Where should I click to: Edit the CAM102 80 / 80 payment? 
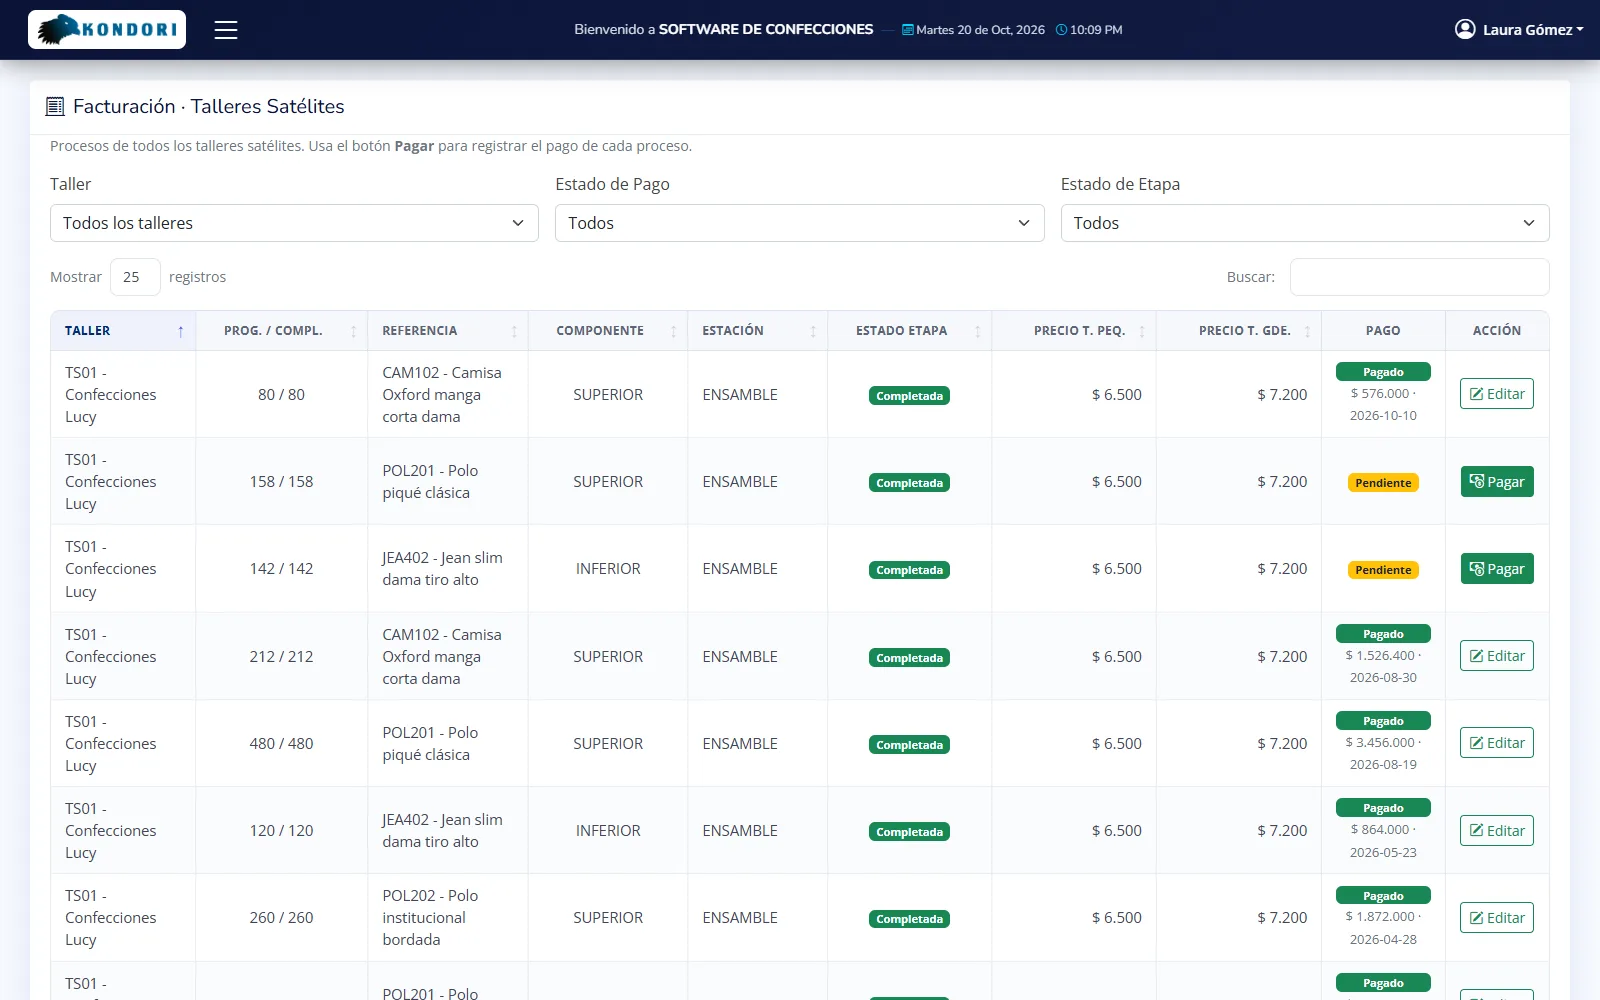[x=1497, y=394]
